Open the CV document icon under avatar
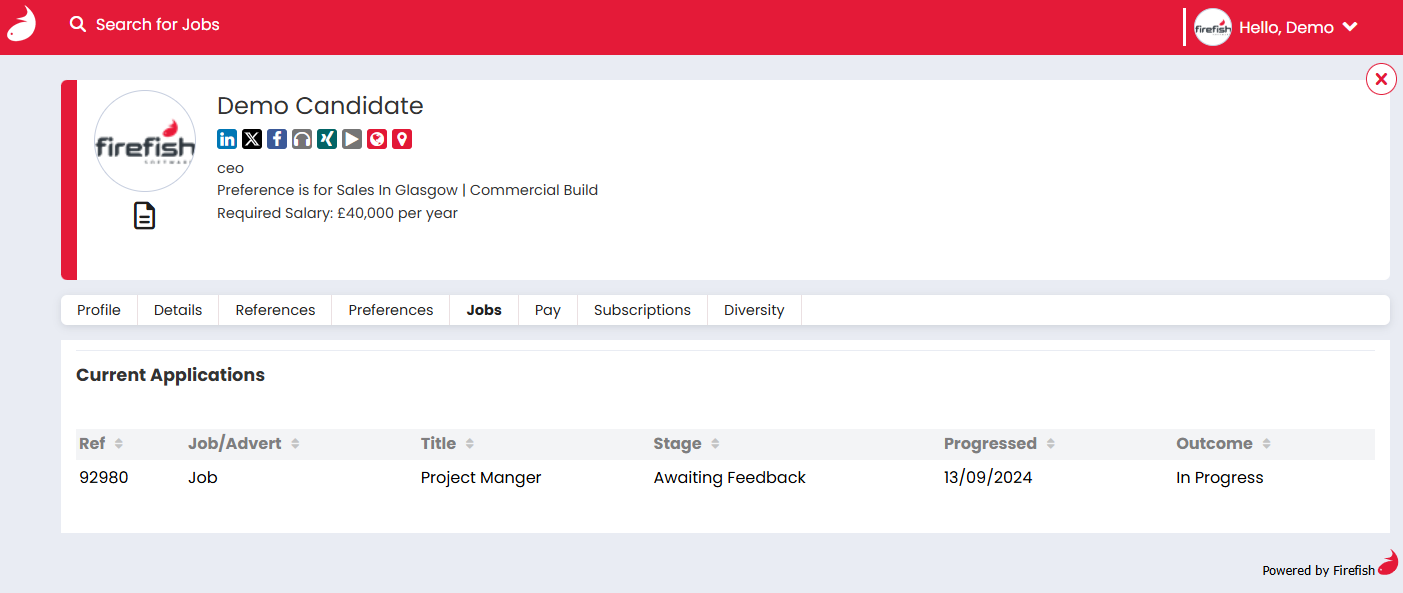Screen dimensions: 1403x593 click(145, 215)
